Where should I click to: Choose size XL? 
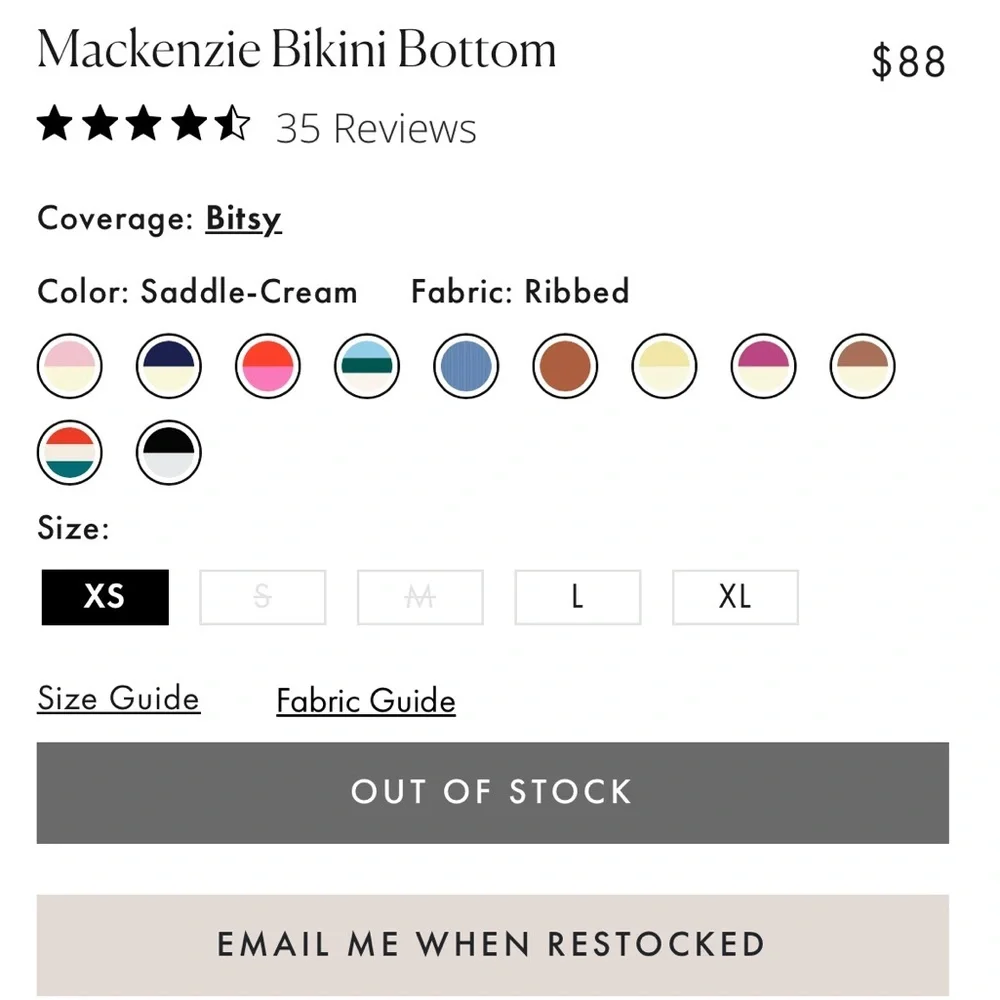(x=735, y=597)
